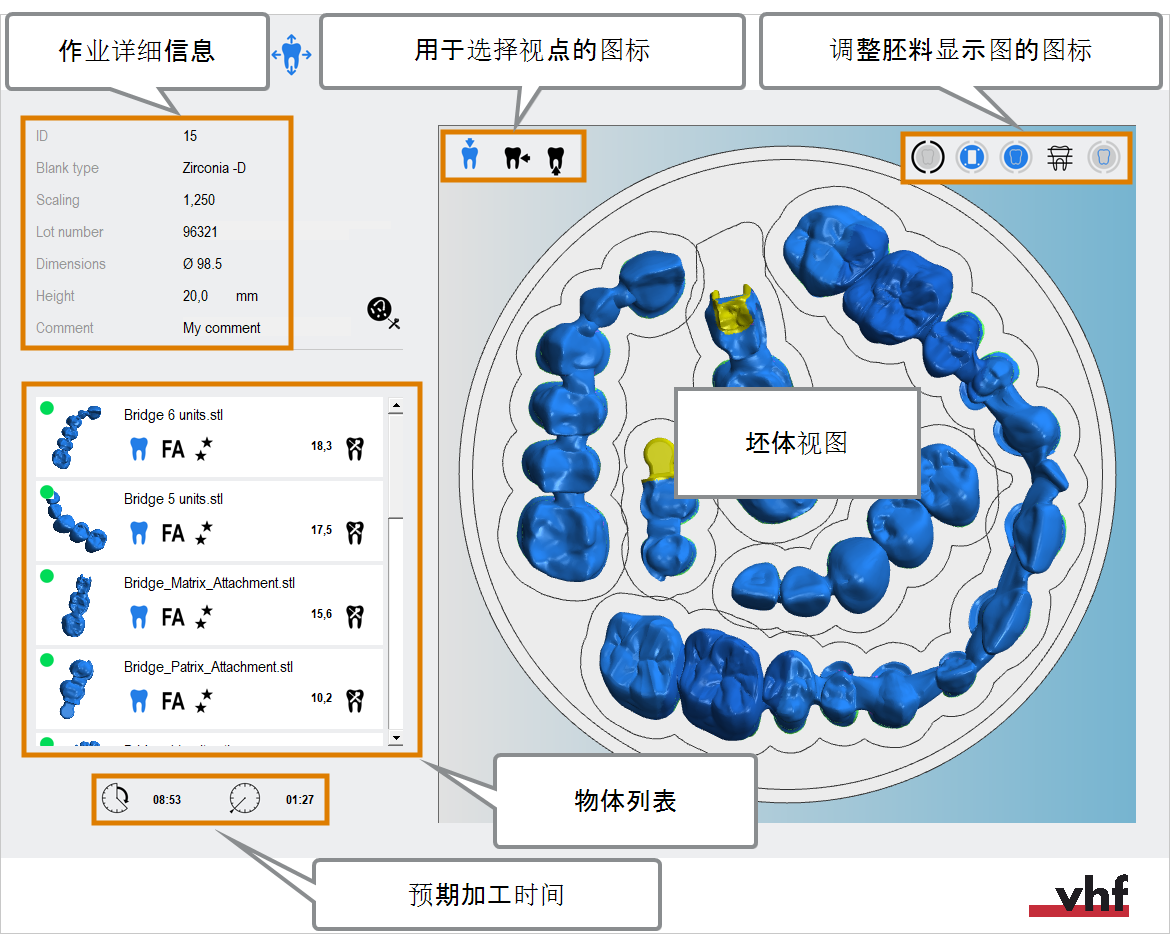
Task: Toggle the solid blue tooth display icon
Action: tap(1016, 158)
